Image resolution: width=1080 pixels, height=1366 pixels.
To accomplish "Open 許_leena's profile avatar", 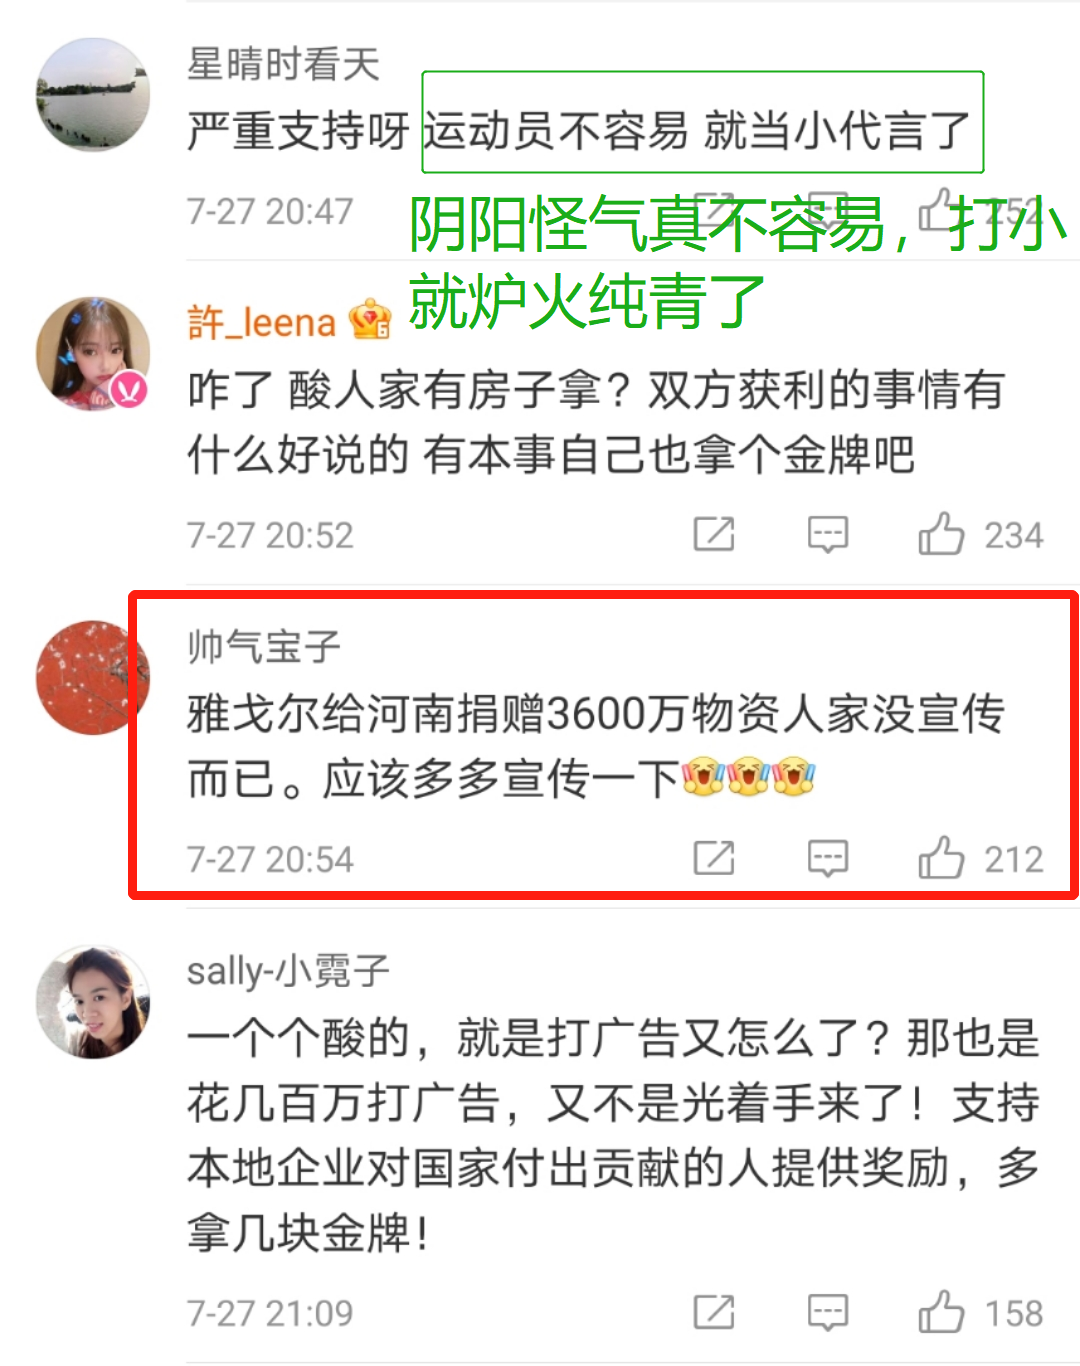I will click(x=93, y=353).
